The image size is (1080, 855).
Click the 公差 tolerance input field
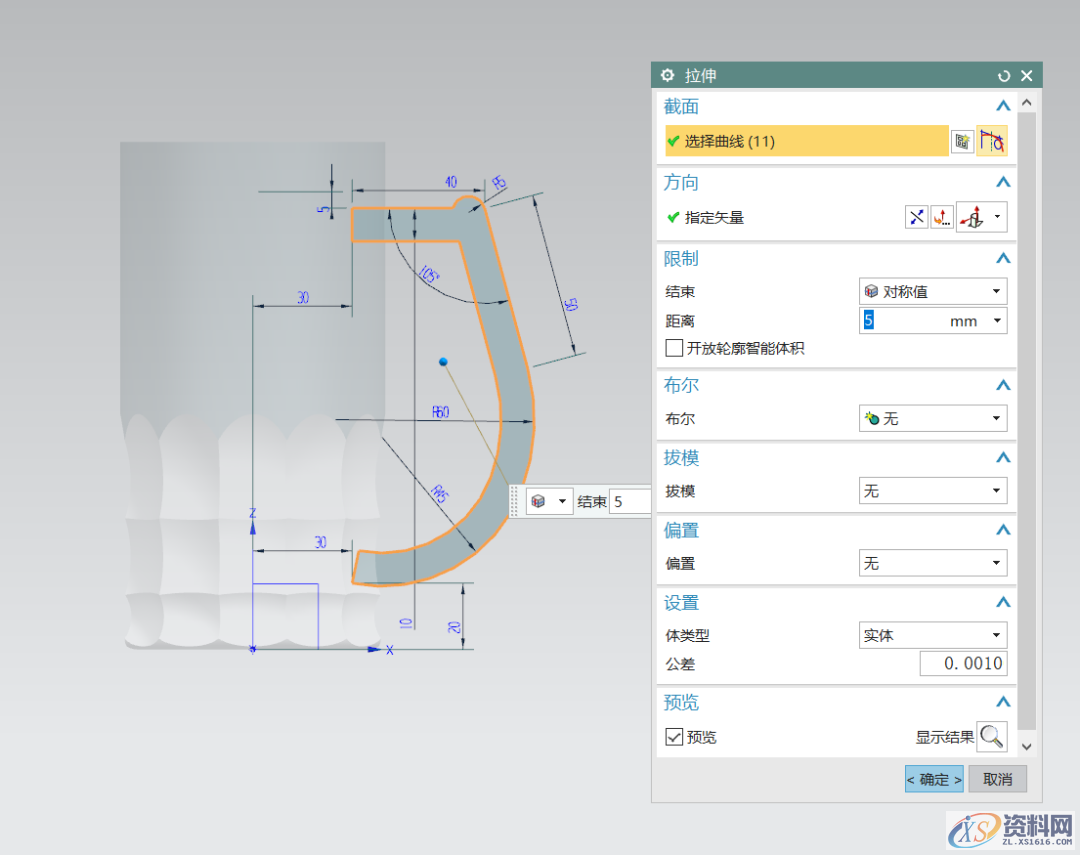pyautogui.click(x=963, y=663)
